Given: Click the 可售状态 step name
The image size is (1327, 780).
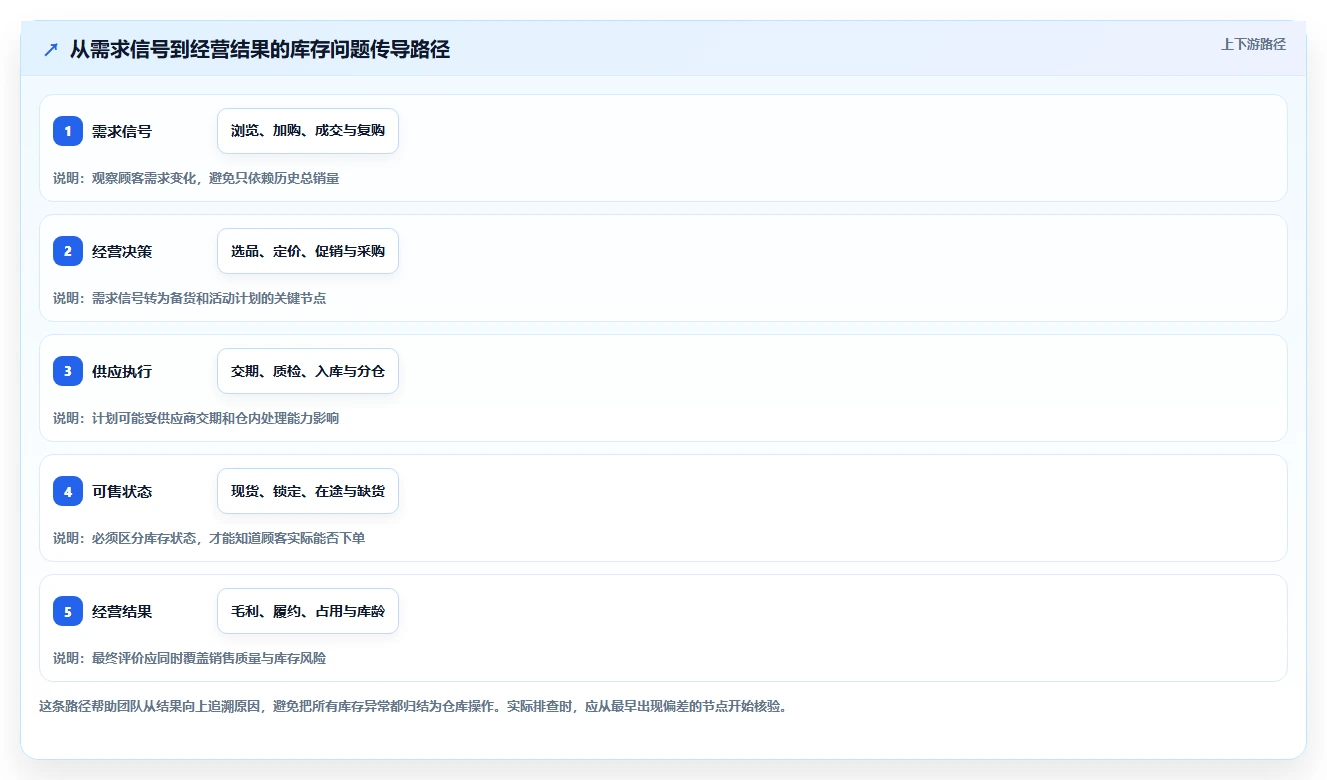Looking at the screenshot, I should (122, 491).
